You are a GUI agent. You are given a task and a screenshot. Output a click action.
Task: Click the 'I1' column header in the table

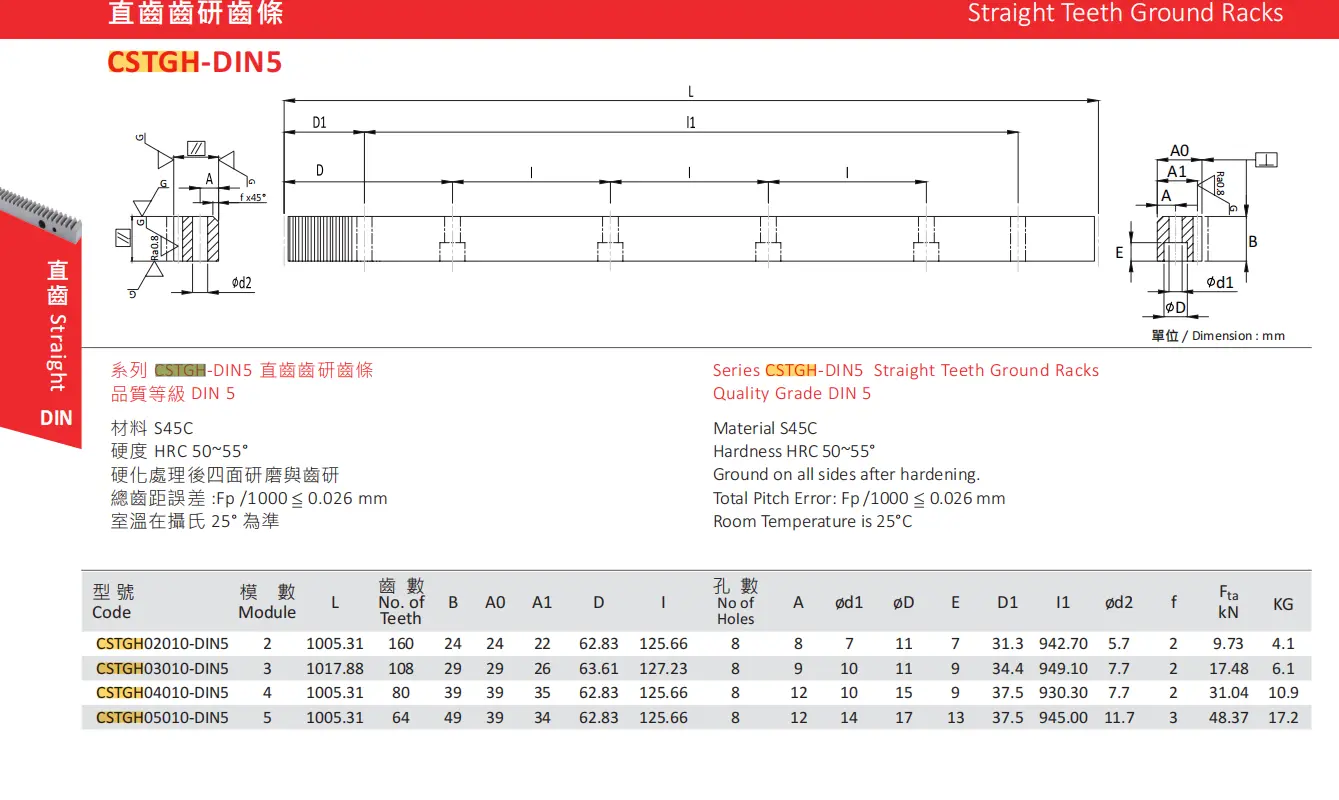(1062, 603)
